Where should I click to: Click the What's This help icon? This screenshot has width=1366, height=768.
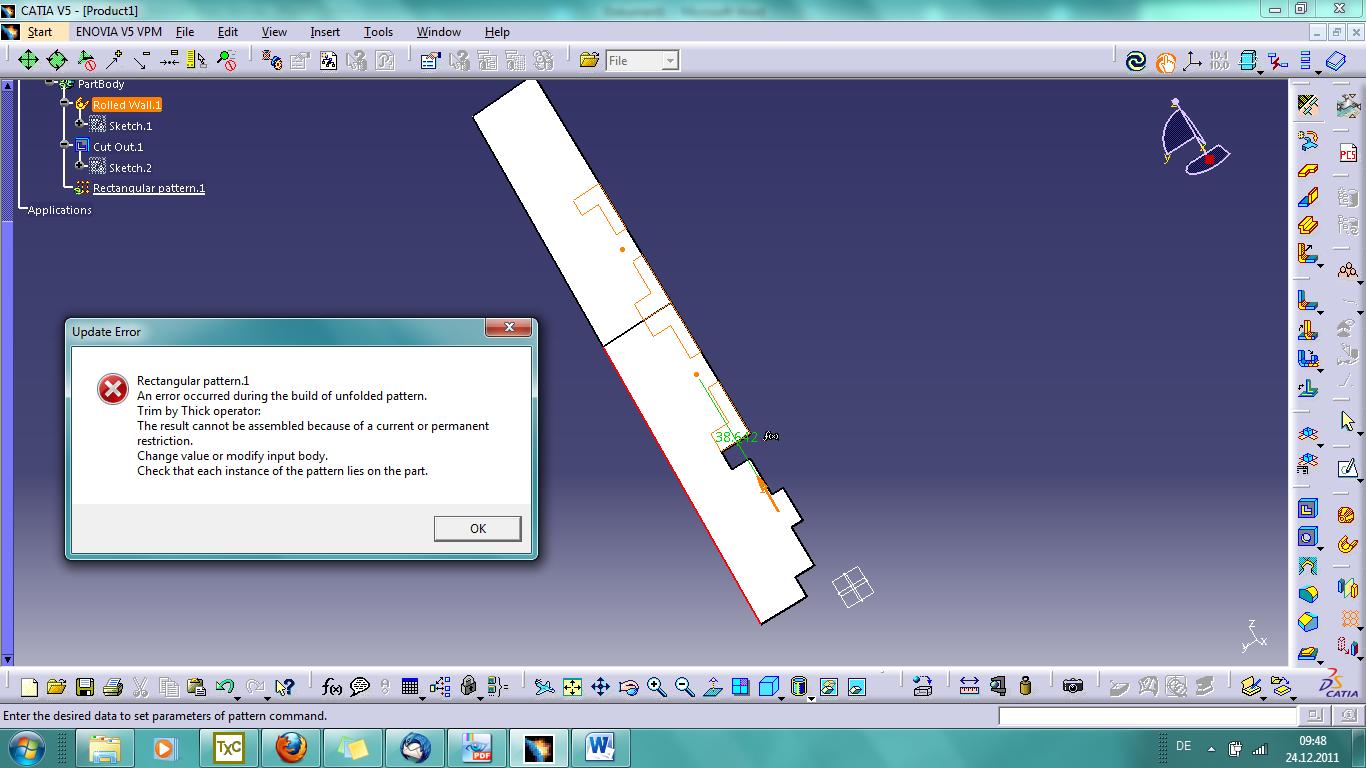point(285,687)
